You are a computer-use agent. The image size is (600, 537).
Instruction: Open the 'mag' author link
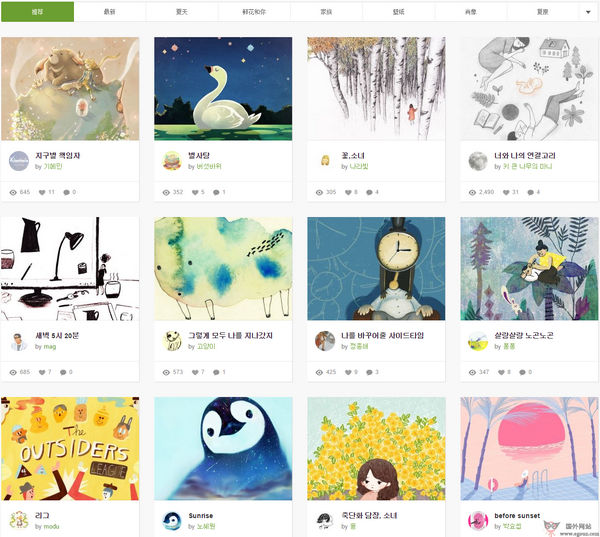click(50, 347)
